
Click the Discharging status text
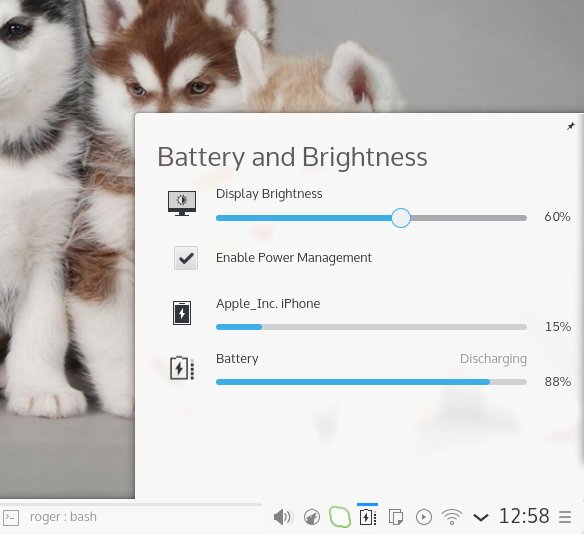coord(493,359)
